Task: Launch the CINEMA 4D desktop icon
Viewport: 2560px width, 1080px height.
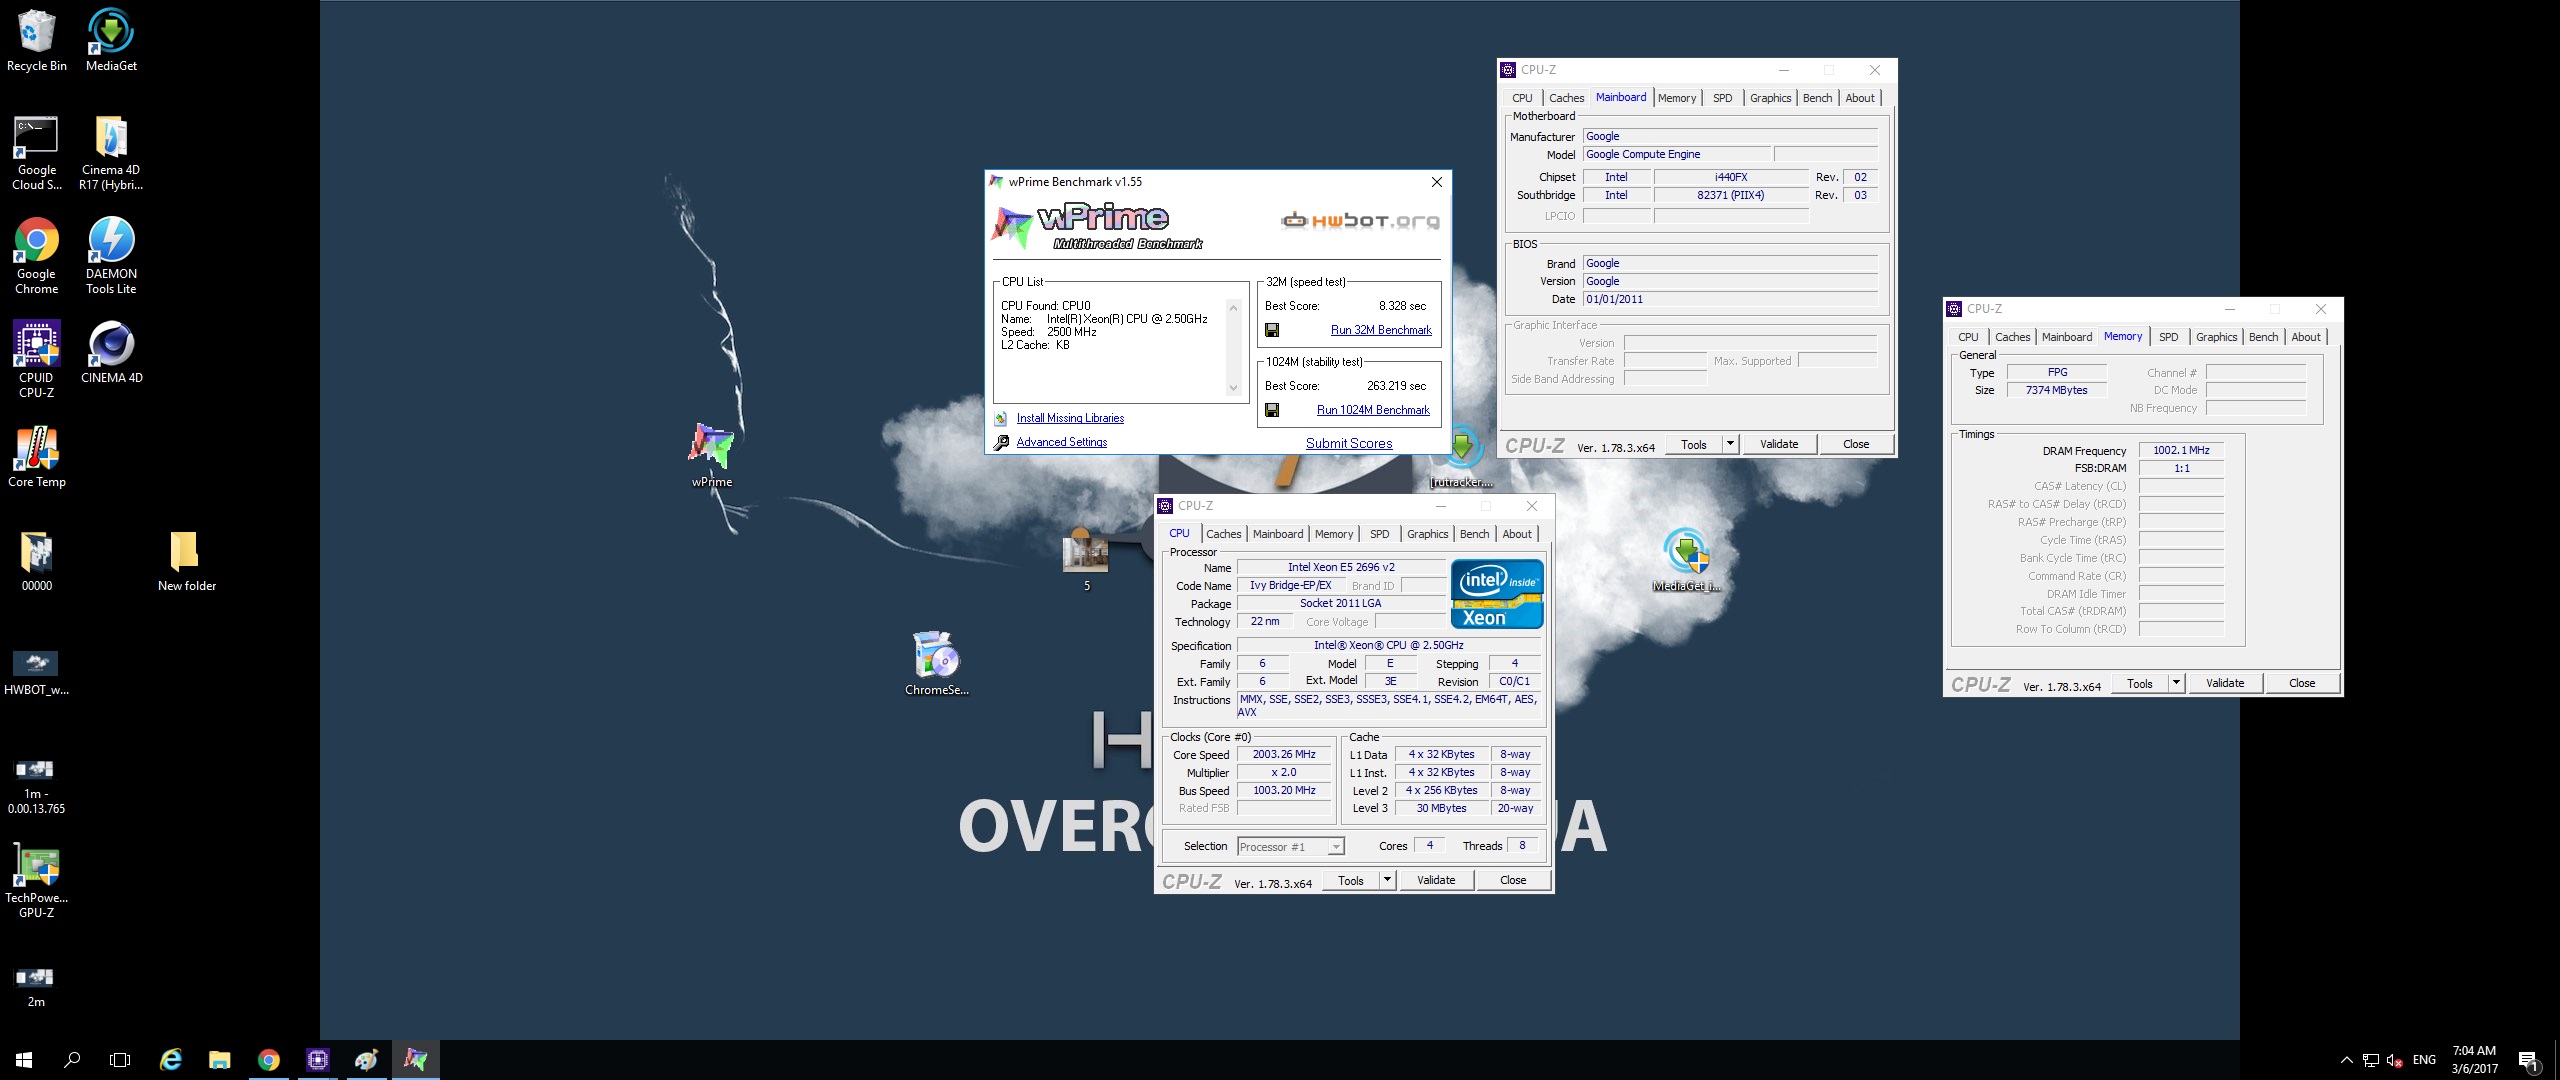Action: point(111,352)
